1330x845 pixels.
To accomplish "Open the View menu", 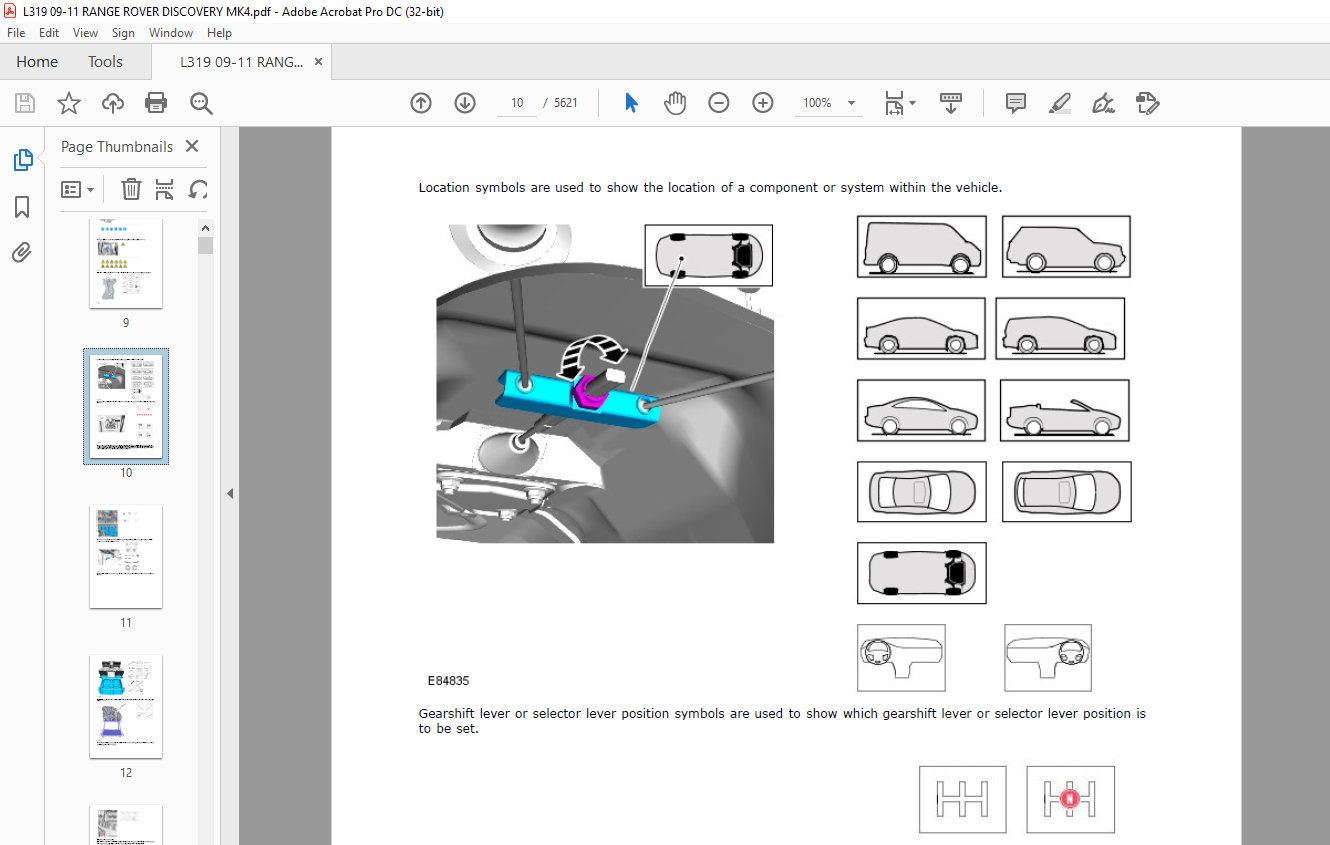I will coord(85,33).
